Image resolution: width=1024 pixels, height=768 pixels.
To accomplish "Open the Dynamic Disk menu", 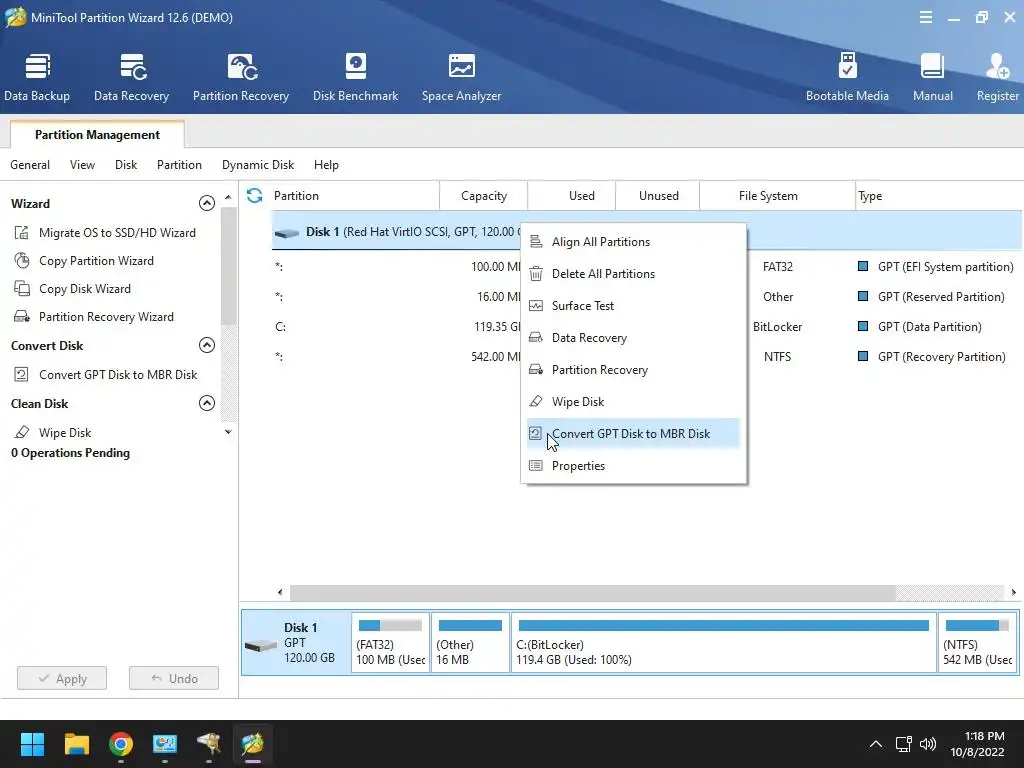I will point(258,165).
